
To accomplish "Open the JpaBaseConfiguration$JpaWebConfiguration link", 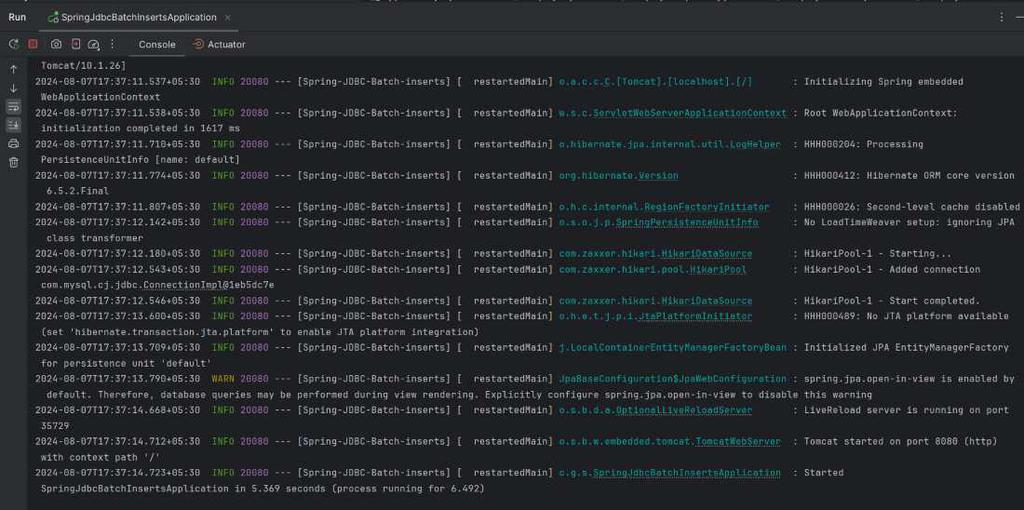I will click(x=673, y=379).
